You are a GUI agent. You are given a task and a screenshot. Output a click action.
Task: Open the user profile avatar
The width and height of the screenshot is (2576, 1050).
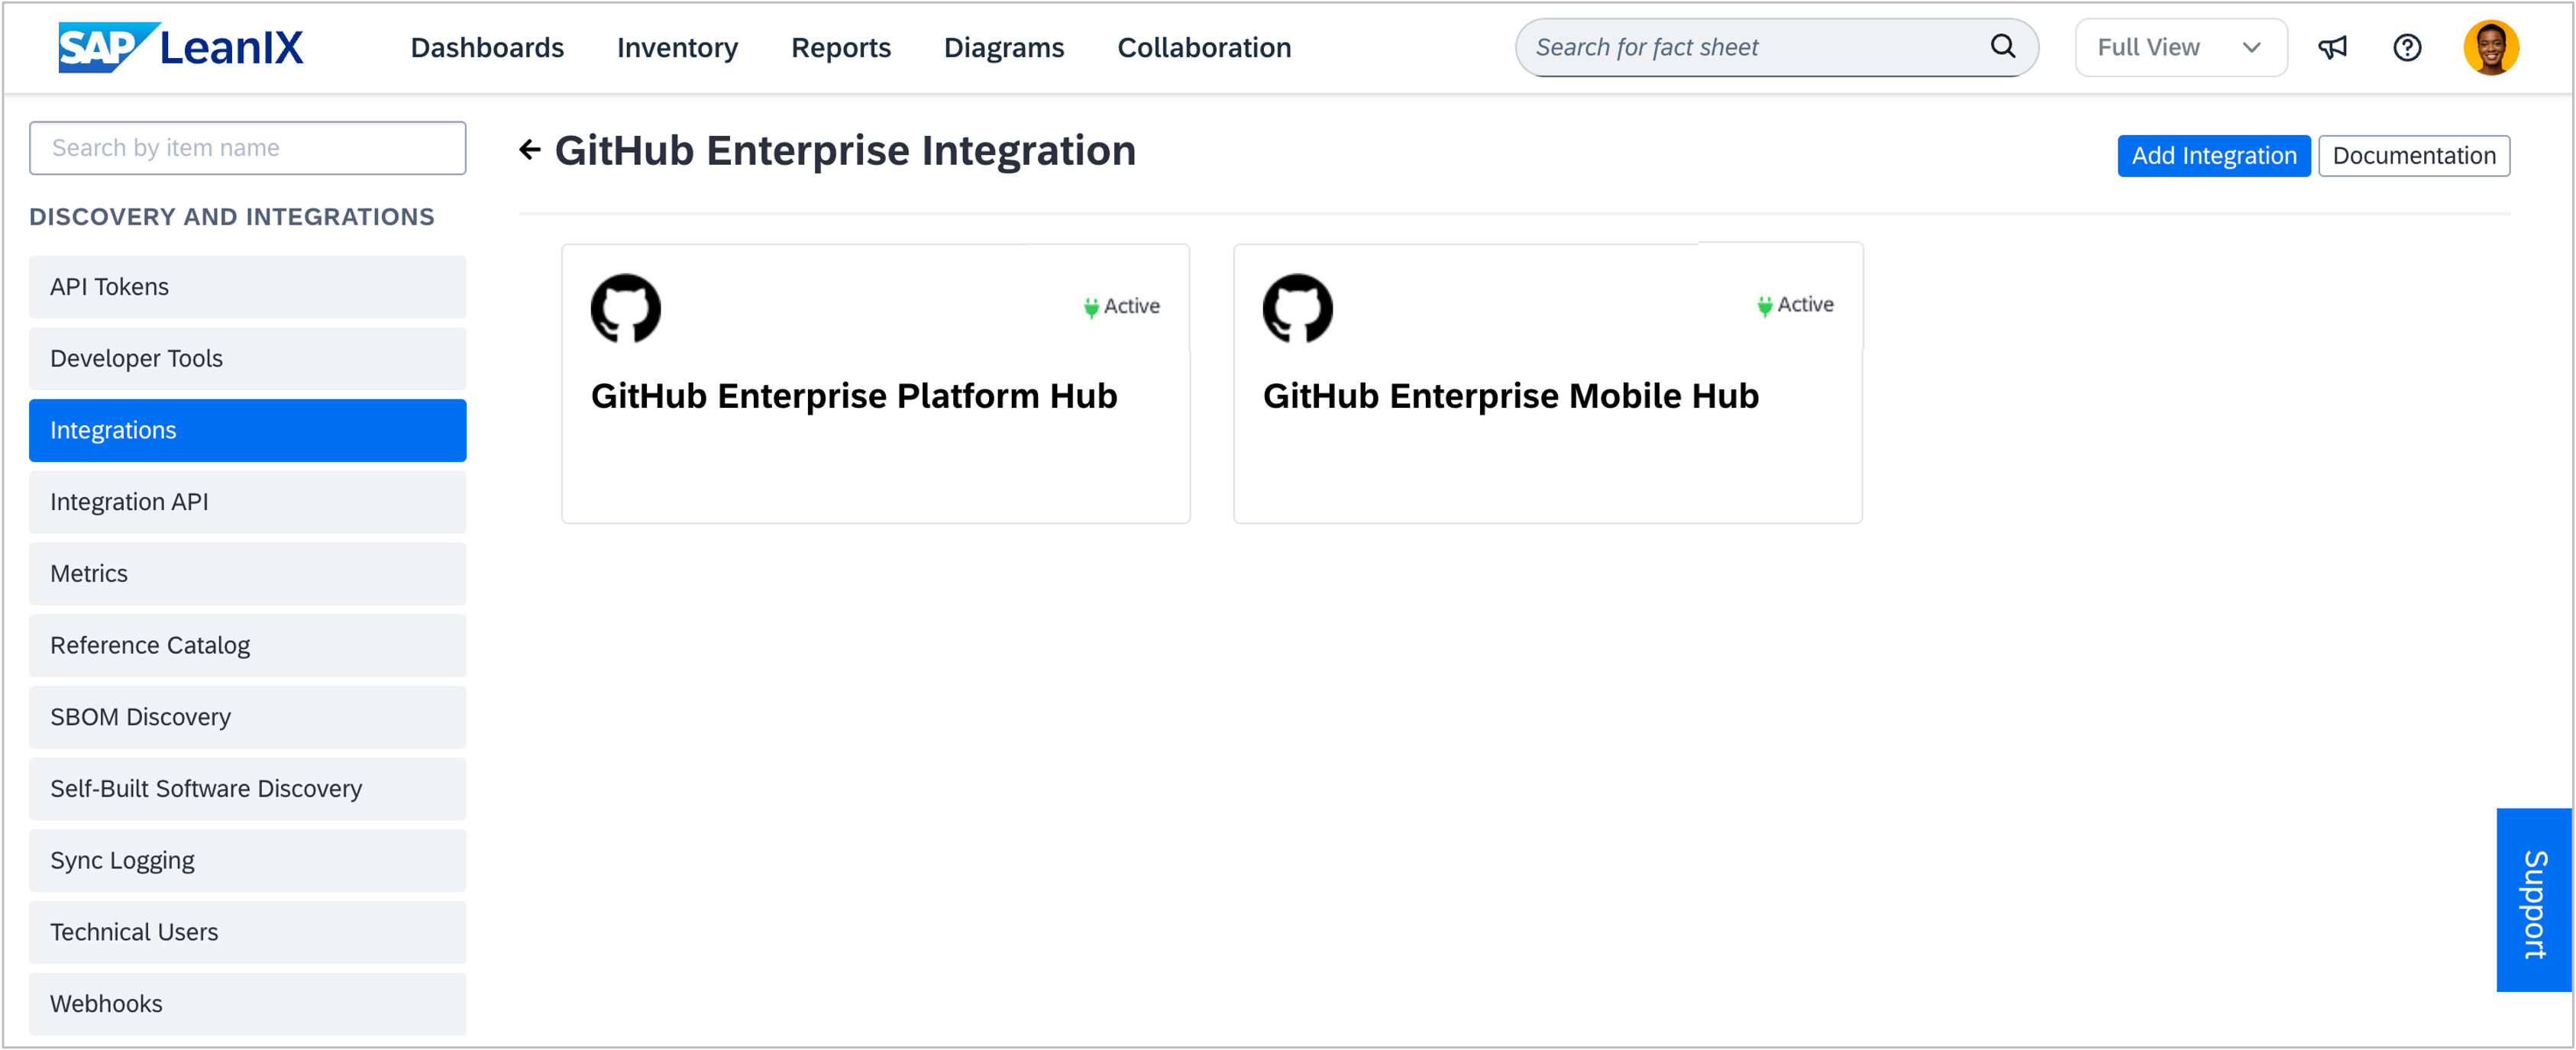coord(2491,47)
